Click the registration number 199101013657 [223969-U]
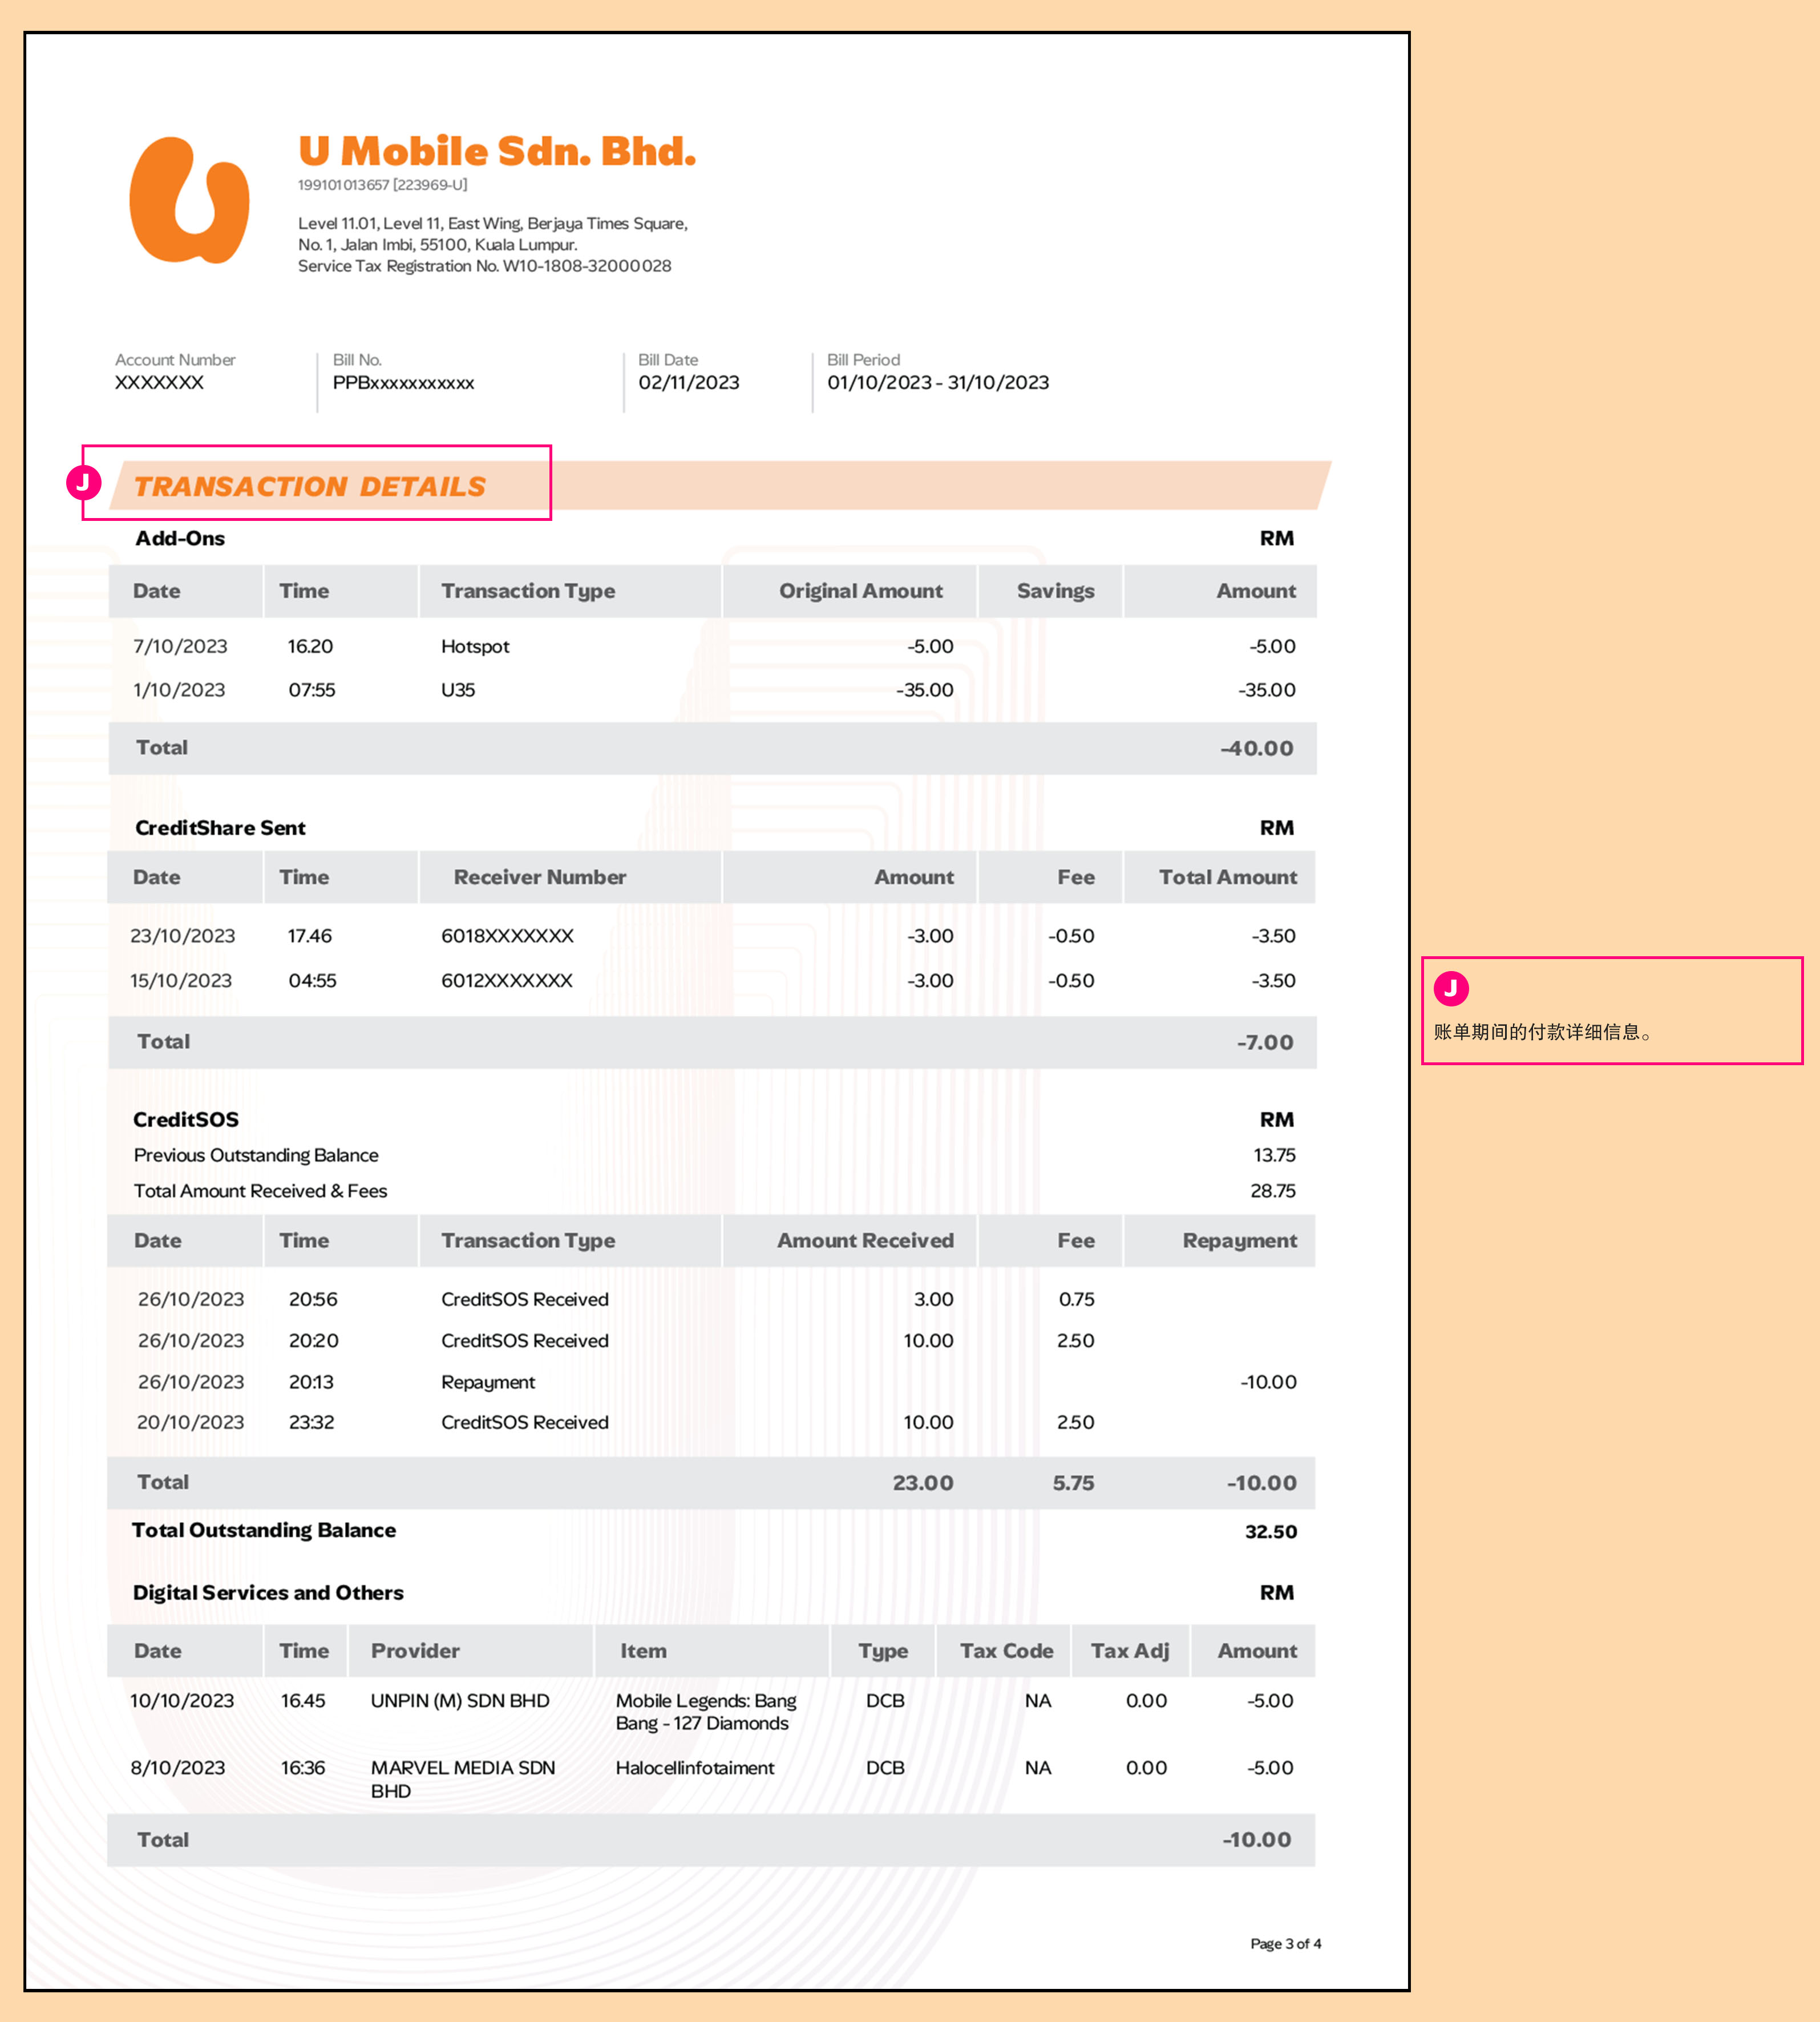The width and height of the screenshot is (1820, 2022). click(x=383, y=185)
